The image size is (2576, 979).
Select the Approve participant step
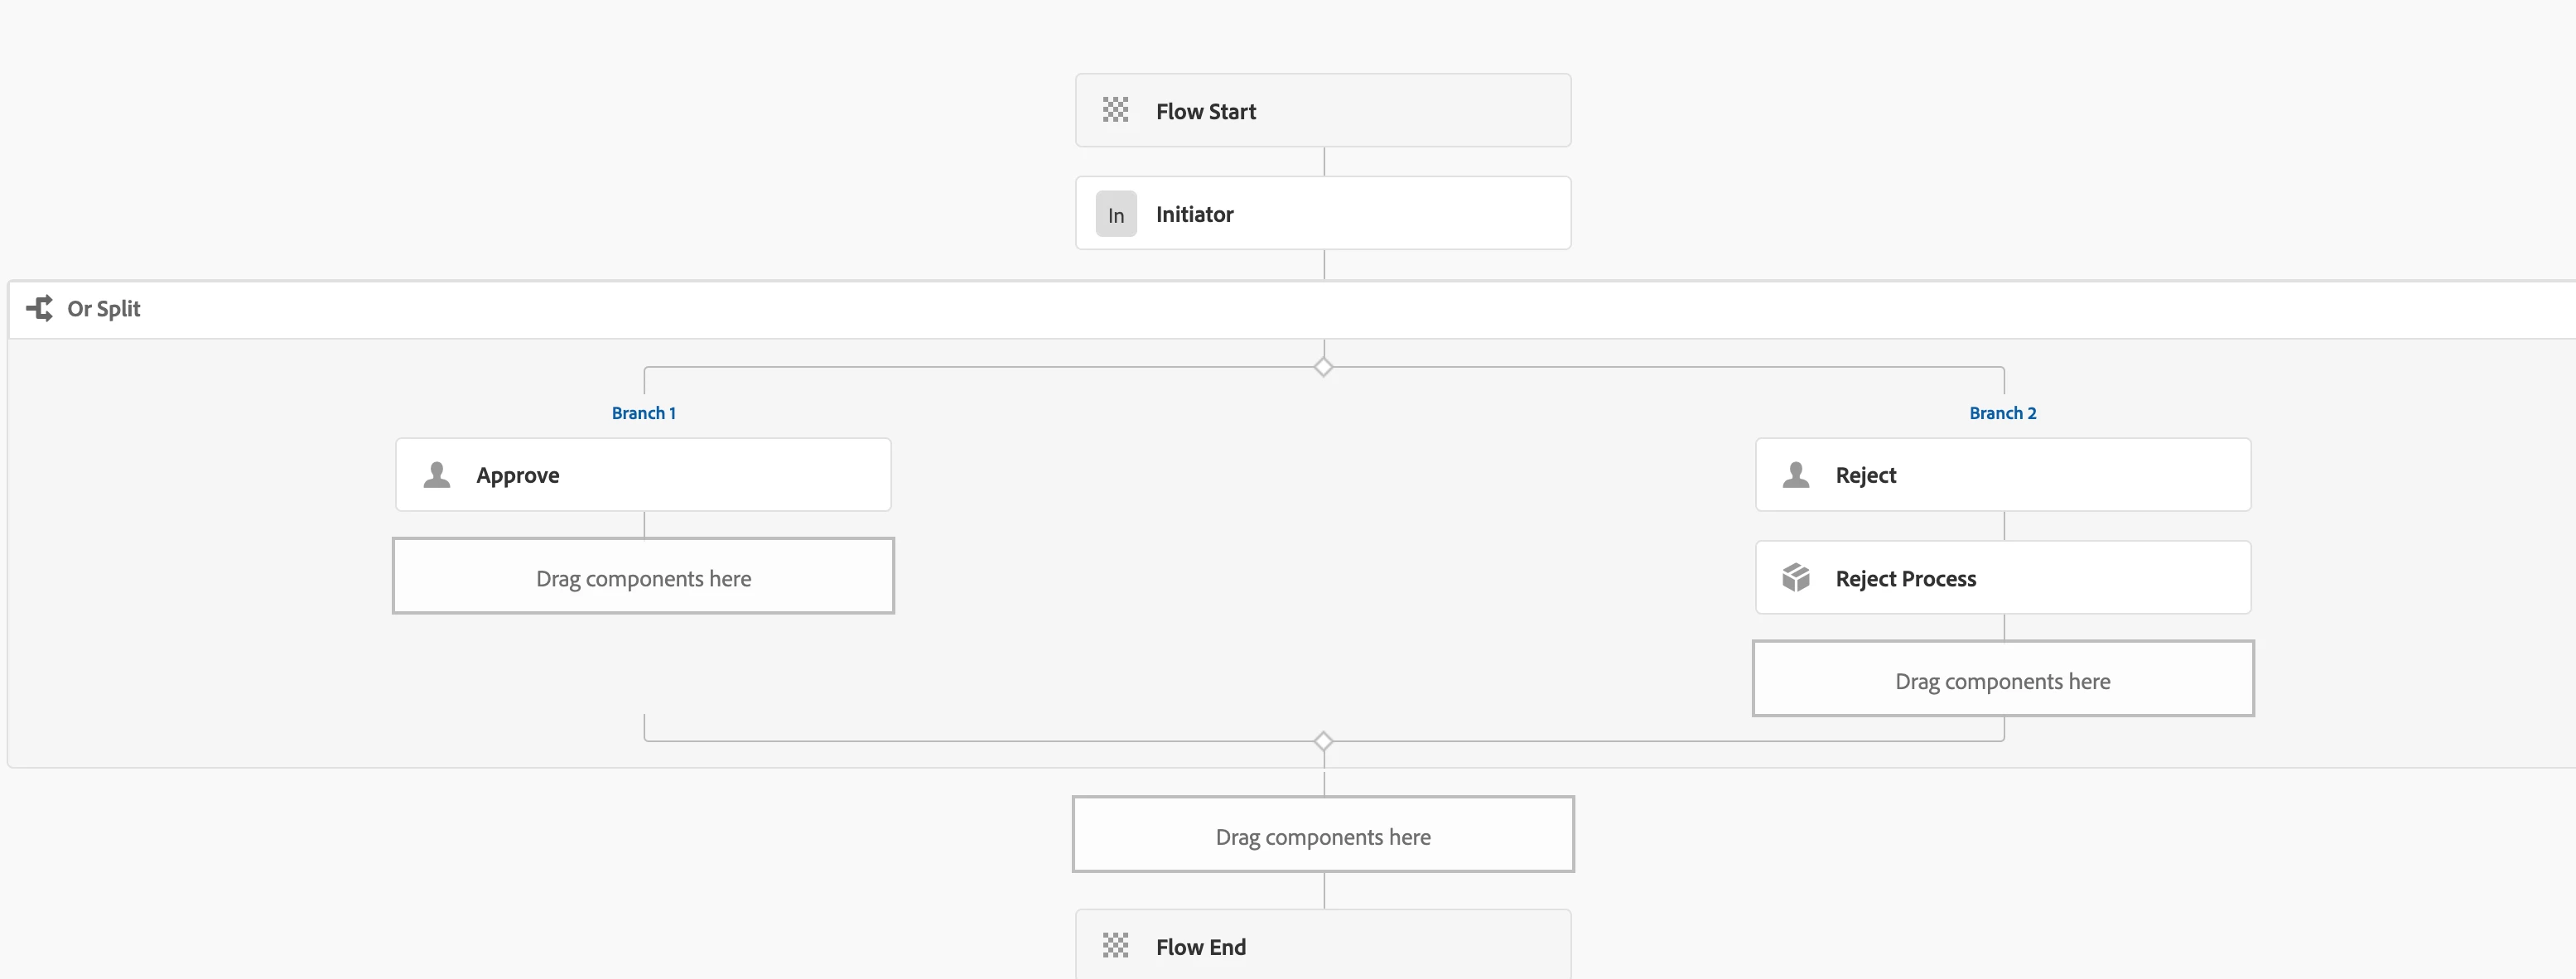[680, 475]
